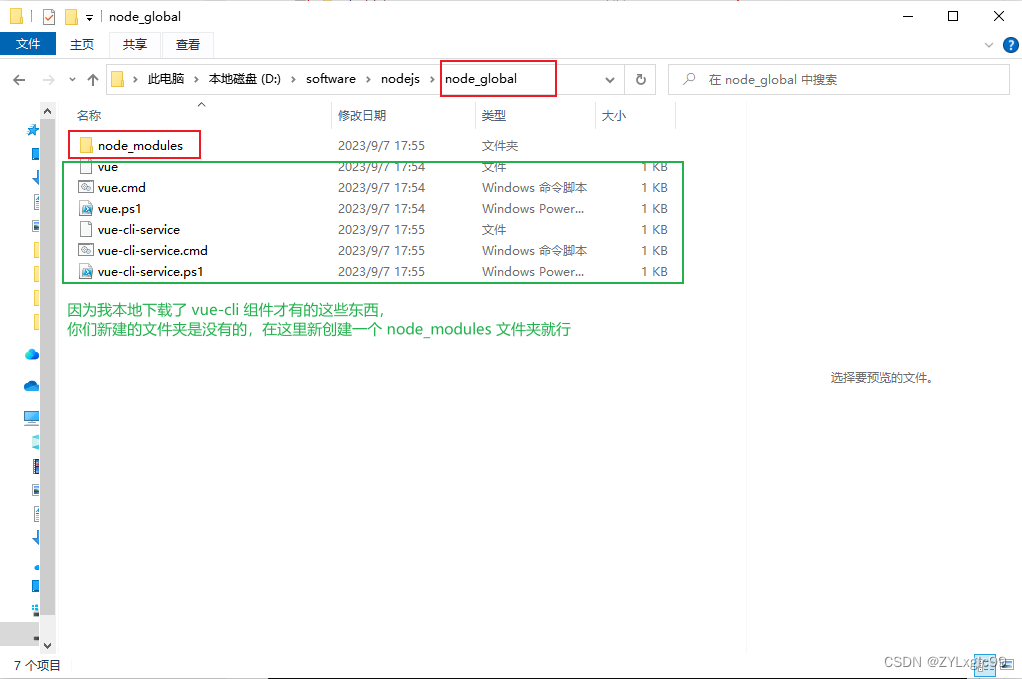1022x679 pixels.
Task: Click the magnifier icon in the search box
Action: 689,79
